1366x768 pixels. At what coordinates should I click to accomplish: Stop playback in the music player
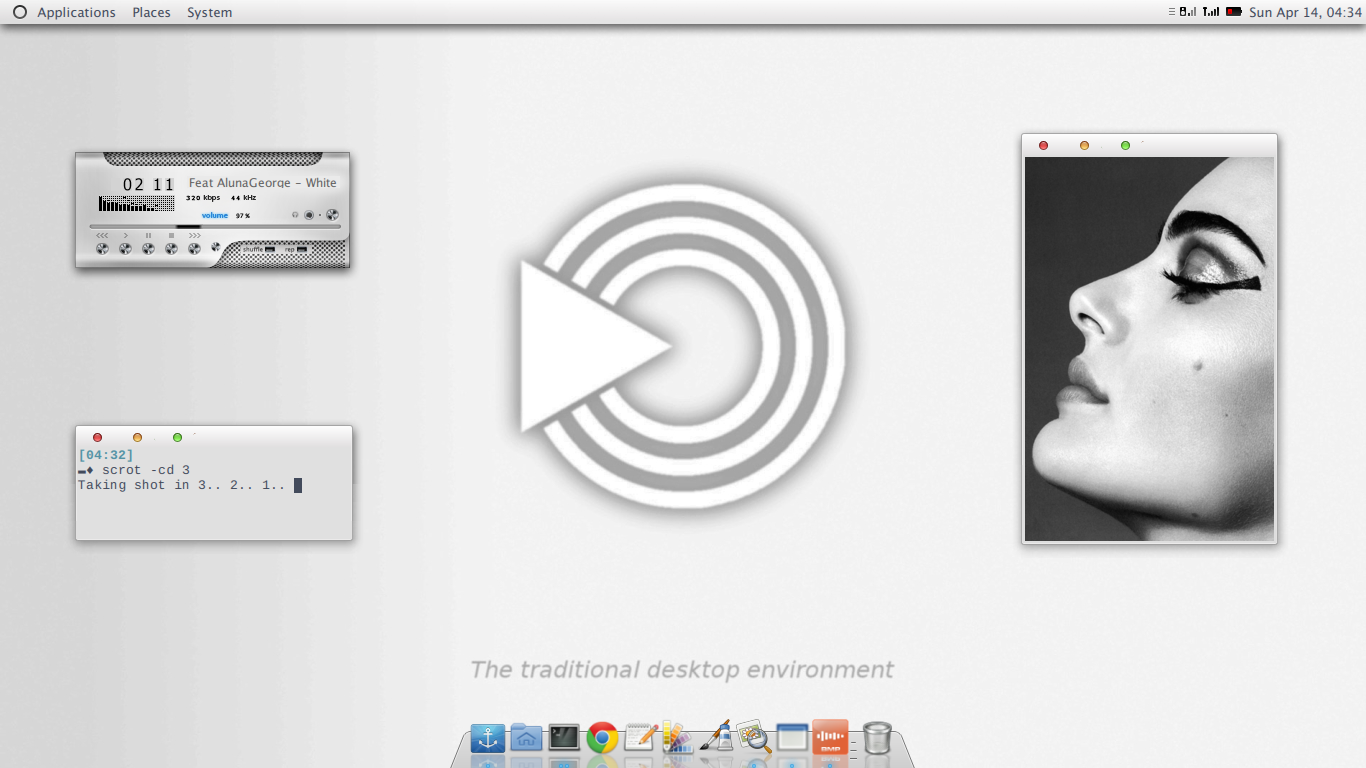tap(171, 248)
